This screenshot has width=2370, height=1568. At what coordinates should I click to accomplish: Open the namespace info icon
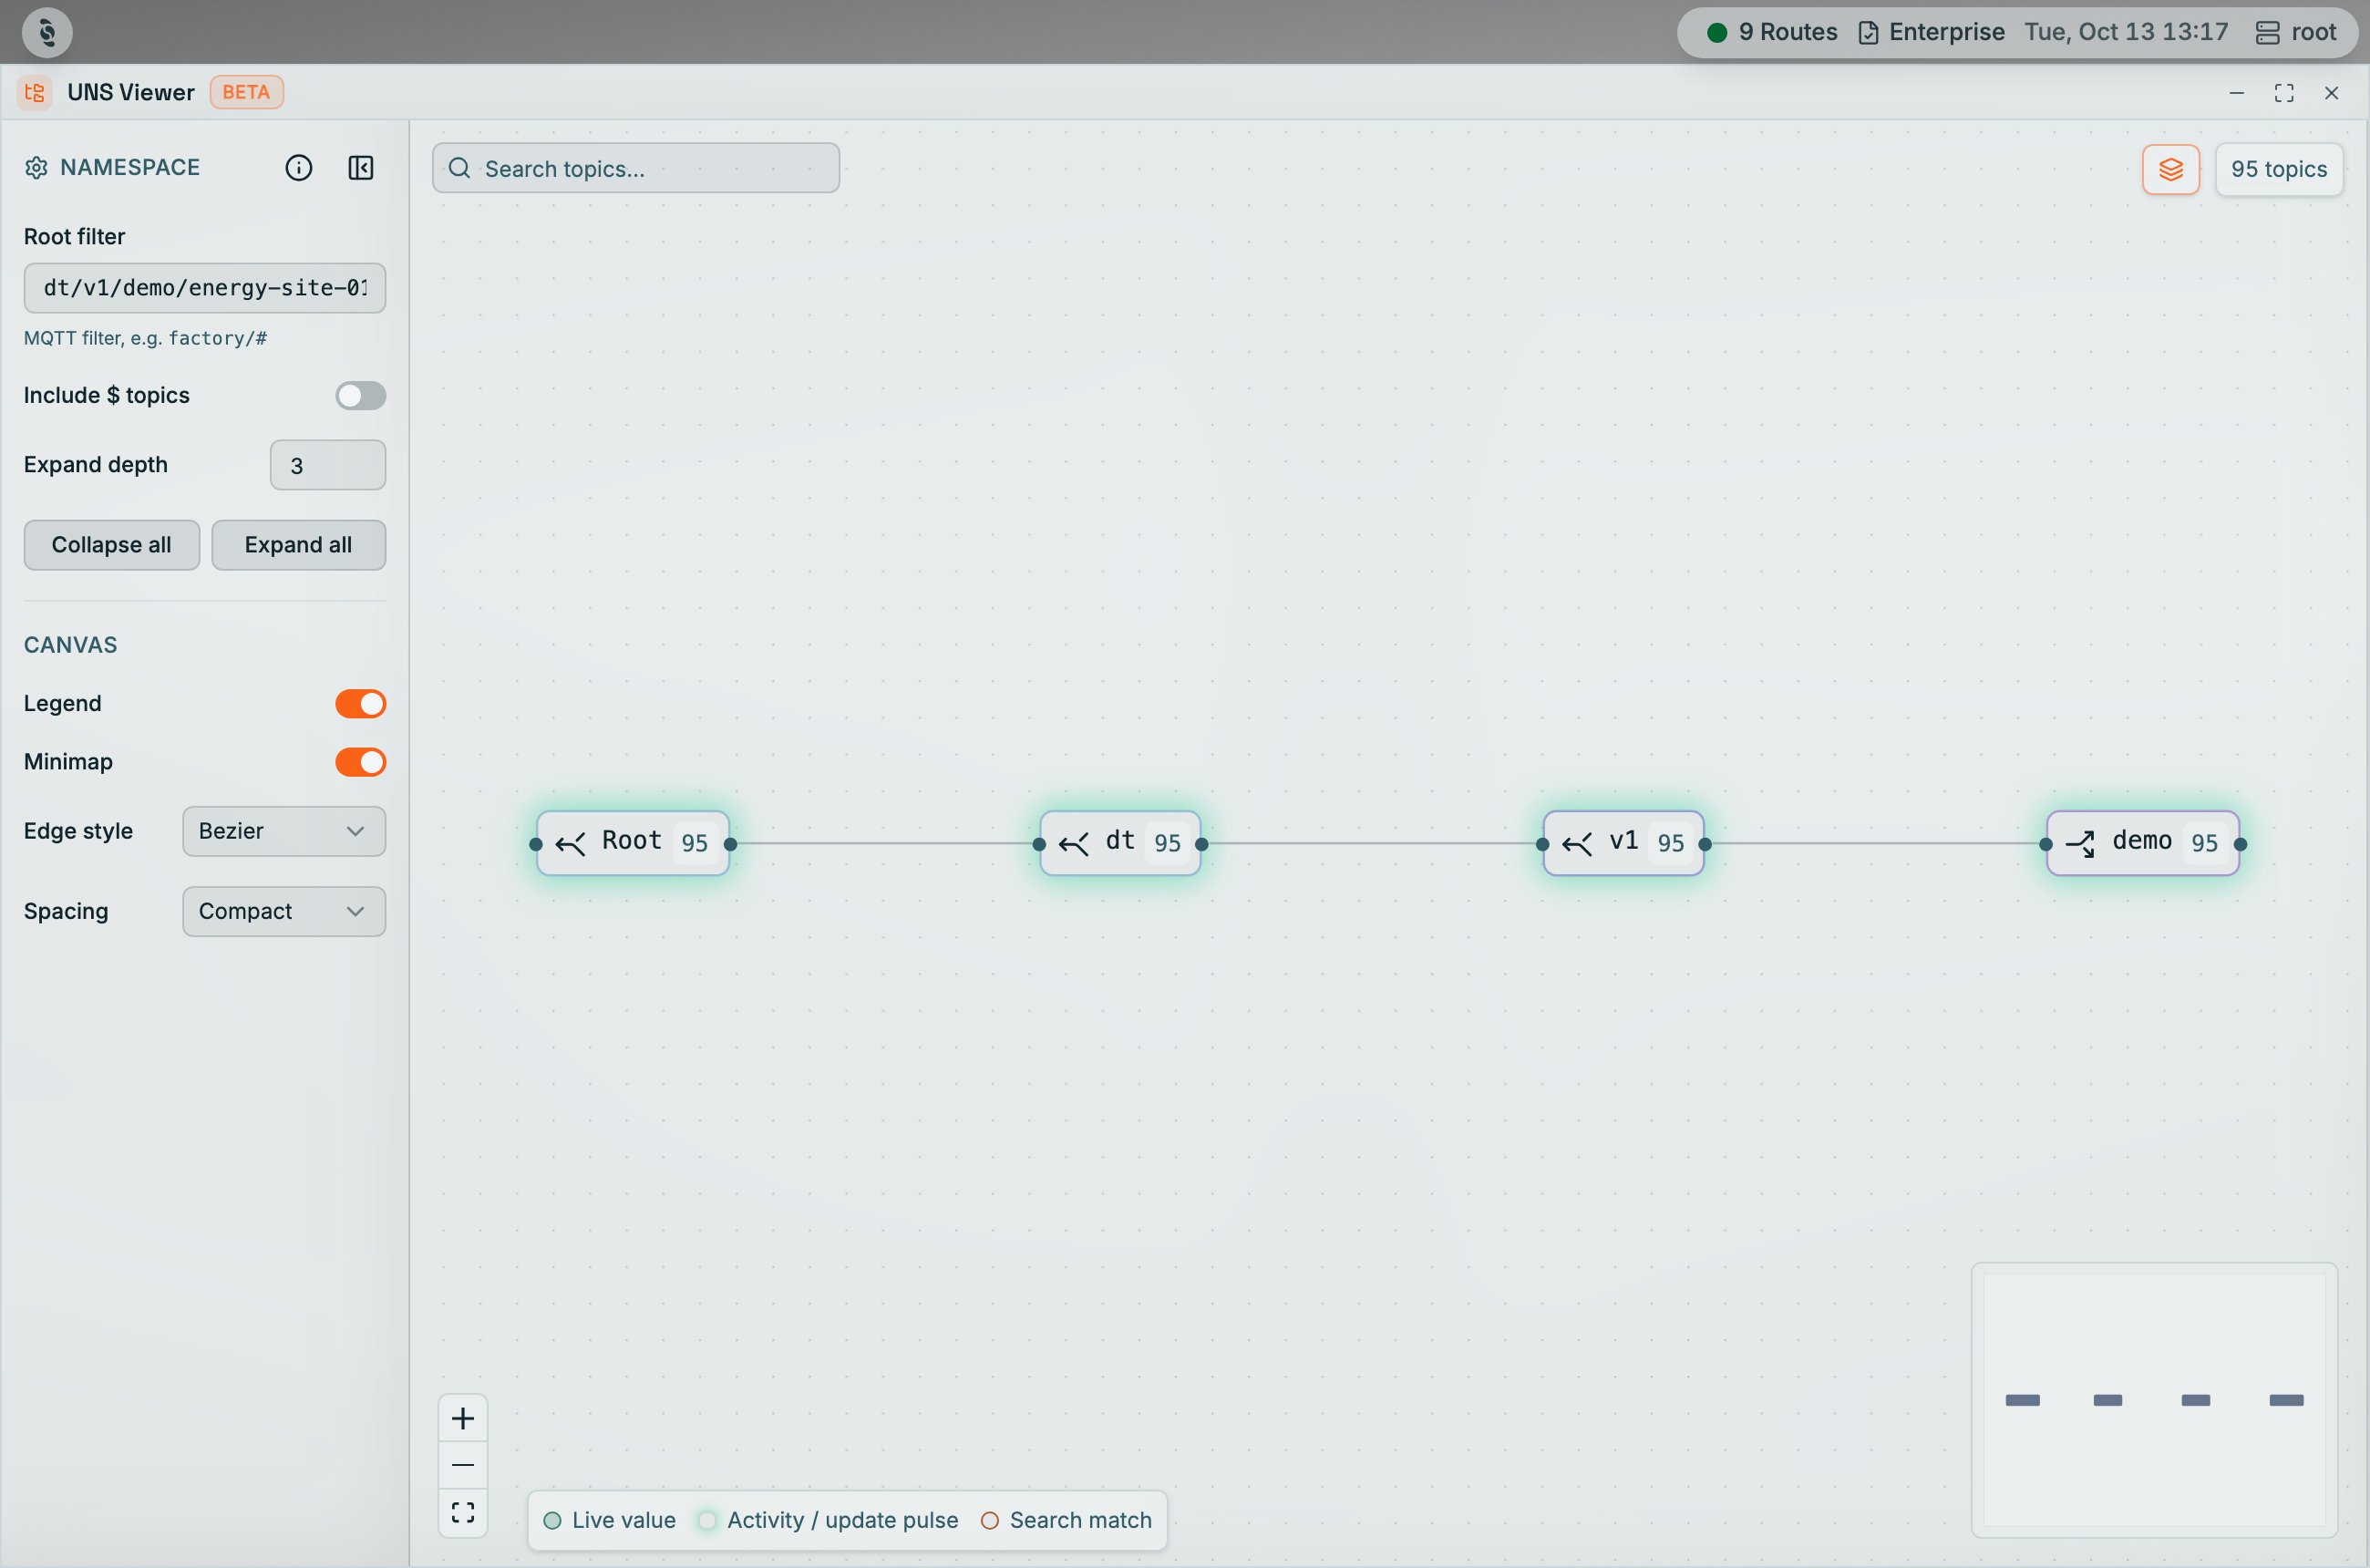(298, 168)
